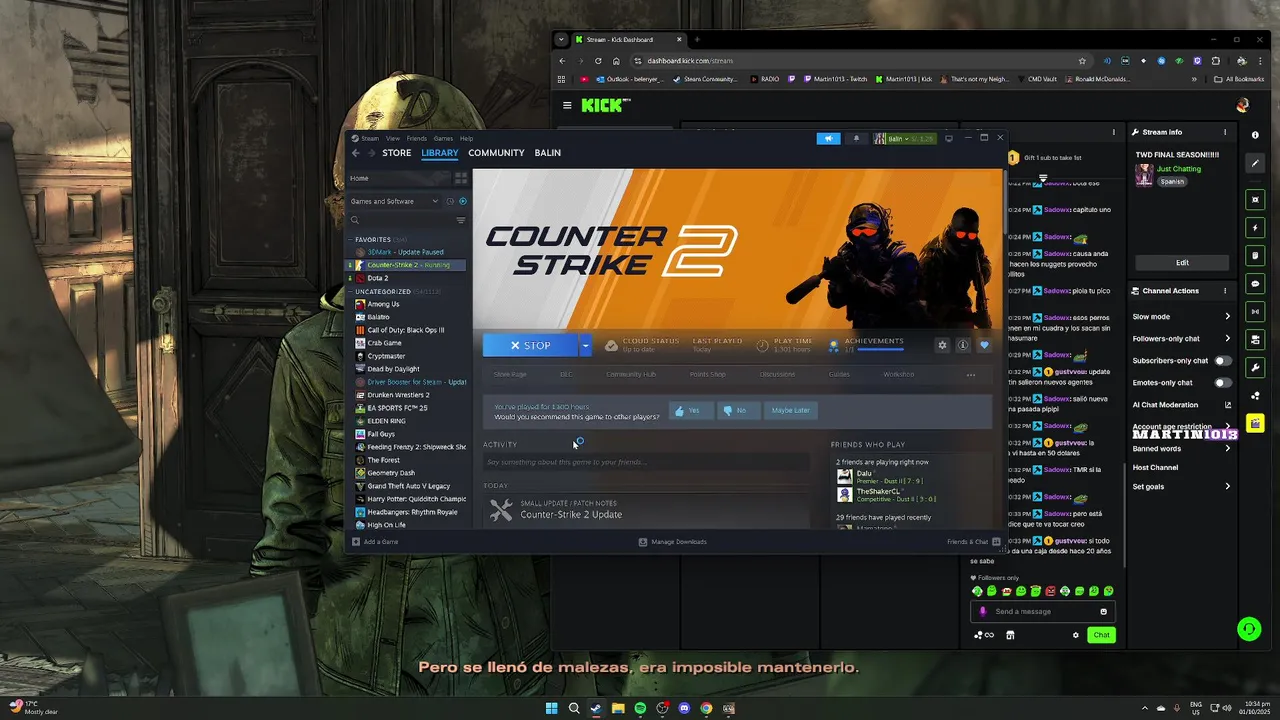Click Edit in Stream info panel
Viewport: 1280px width, 720px height.
(x=1182, y=263)
